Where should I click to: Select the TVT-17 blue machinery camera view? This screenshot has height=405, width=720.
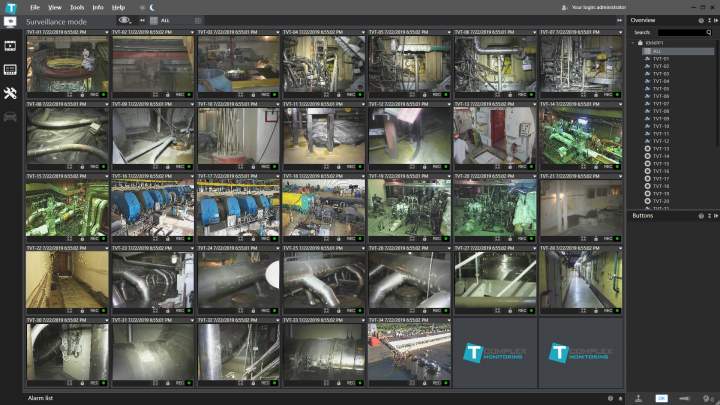(238, 208)
